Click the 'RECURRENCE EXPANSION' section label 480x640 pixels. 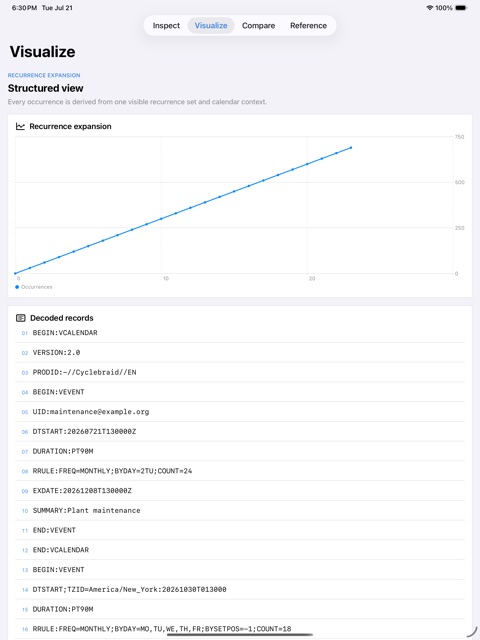(44, 75)
